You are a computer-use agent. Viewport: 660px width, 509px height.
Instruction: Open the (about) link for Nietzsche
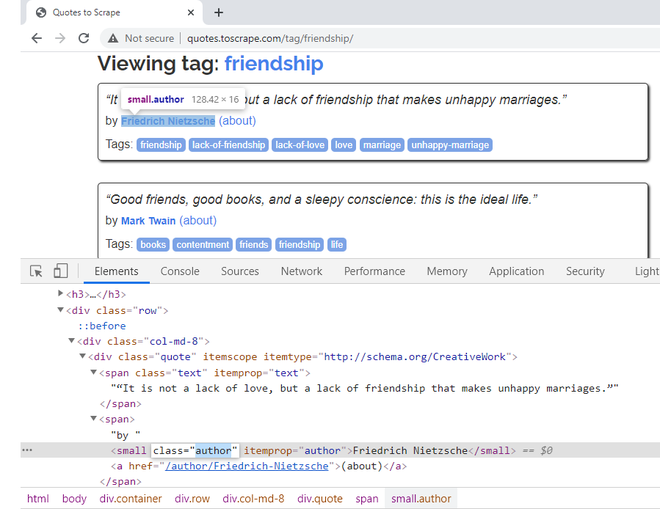coord(237,121)
